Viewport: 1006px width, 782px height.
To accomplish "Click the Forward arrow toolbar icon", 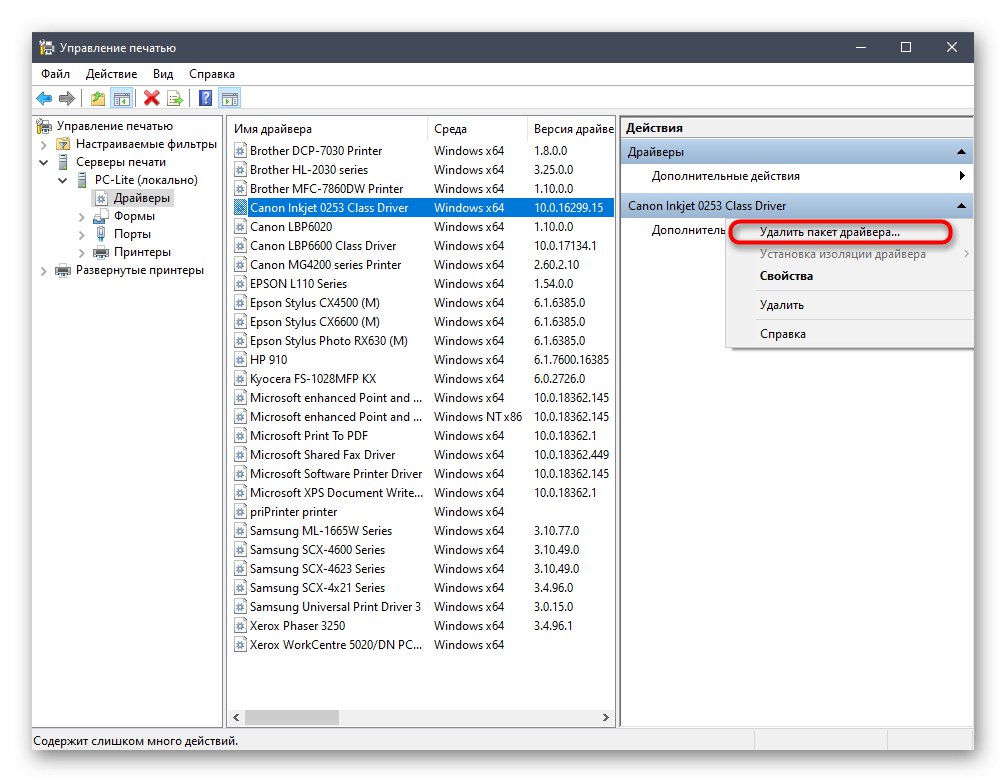I will pyautogui.click(x=67, y=98).
